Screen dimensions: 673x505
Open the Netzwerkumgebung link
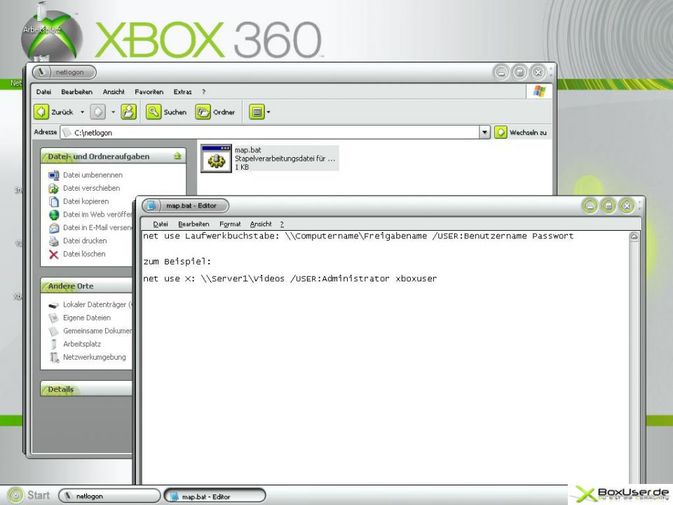coord(94,357)
